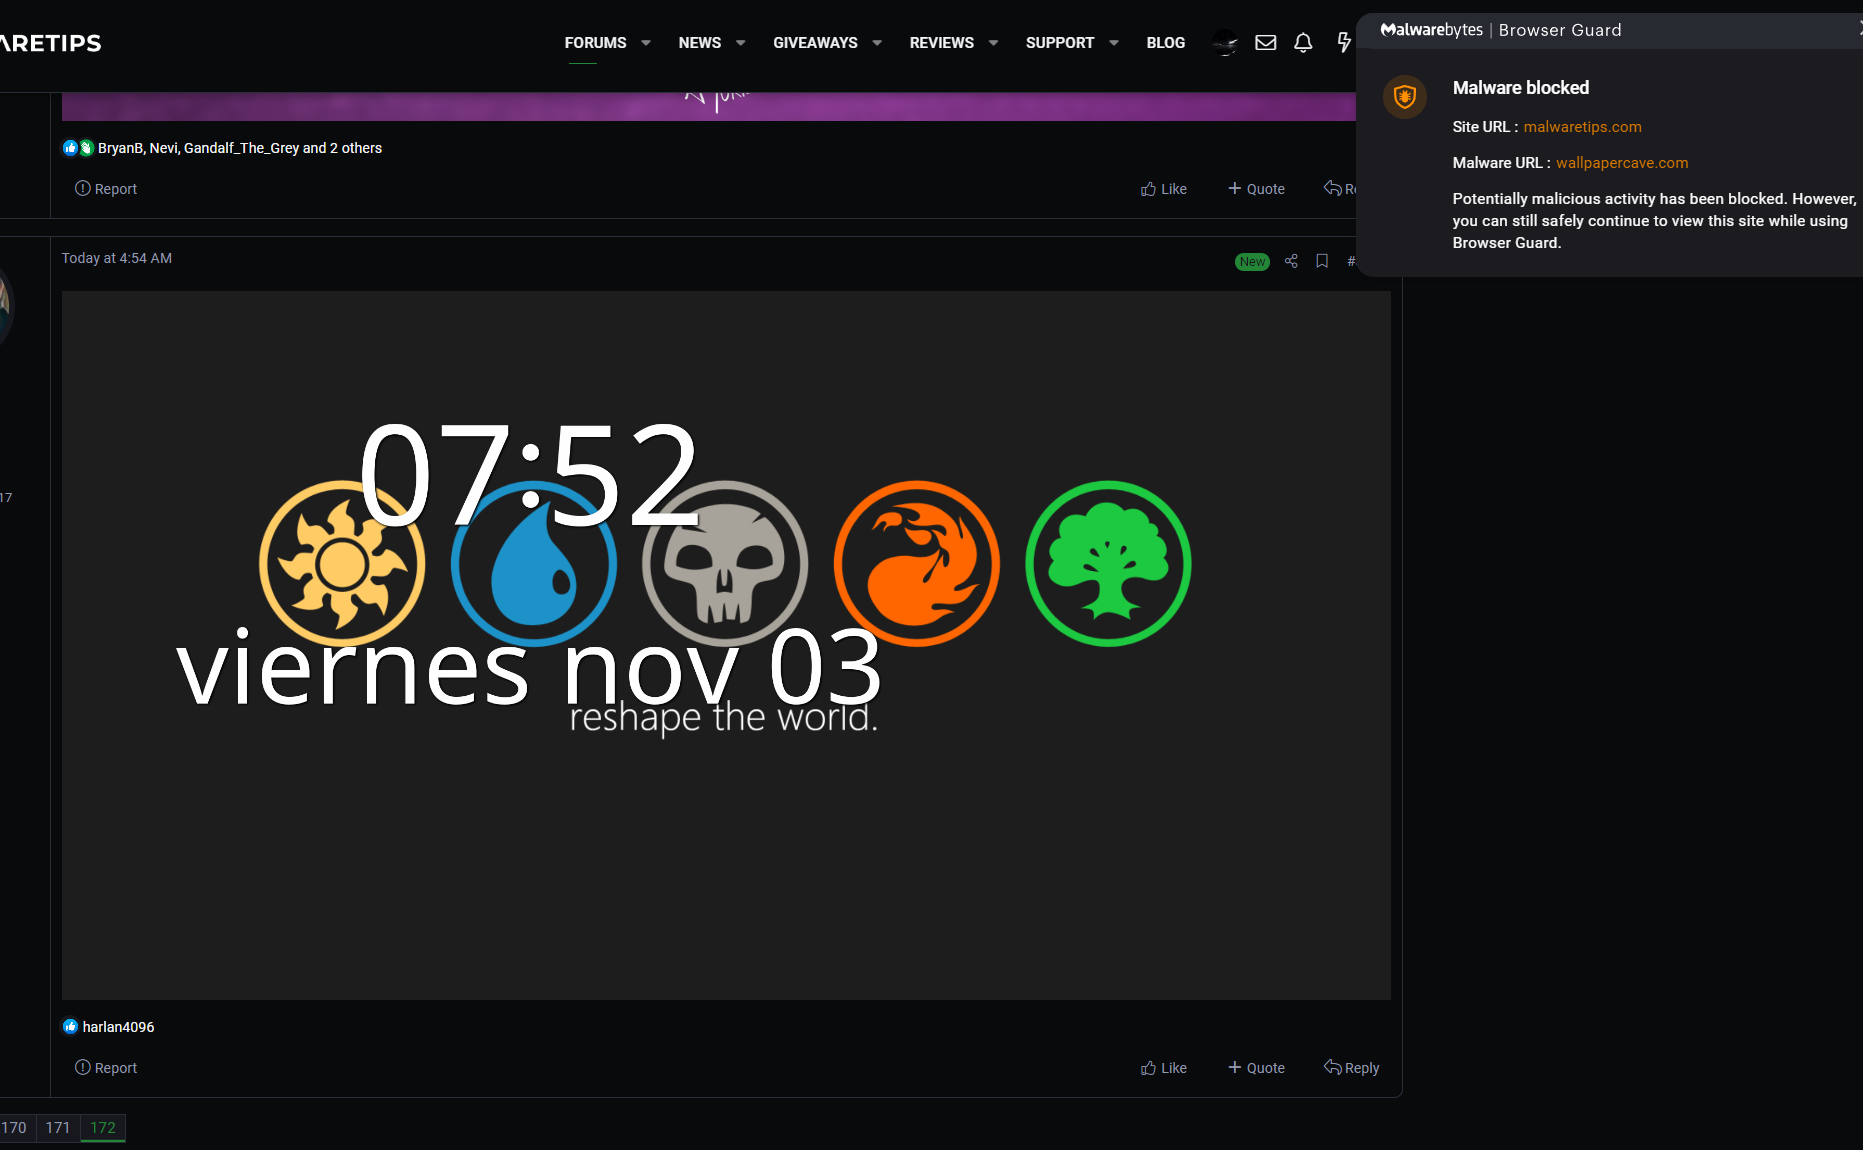Open the GIVEAWAYS navigation item
This screenshot has width=1863, height=1150.
(x=815, y=43)
